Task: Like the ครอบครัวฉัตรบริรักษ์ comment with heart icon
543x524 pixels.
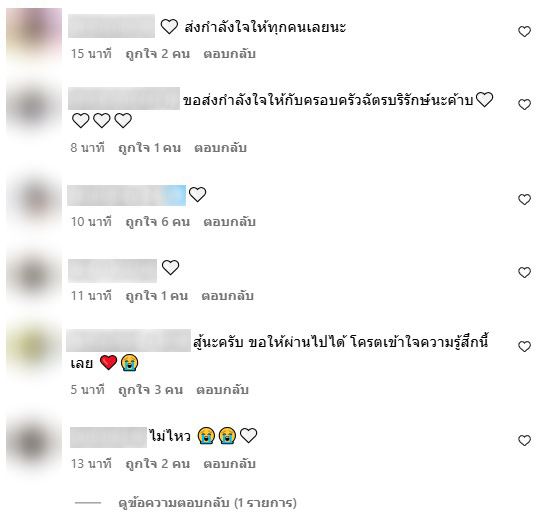Action: coord(524,105)
